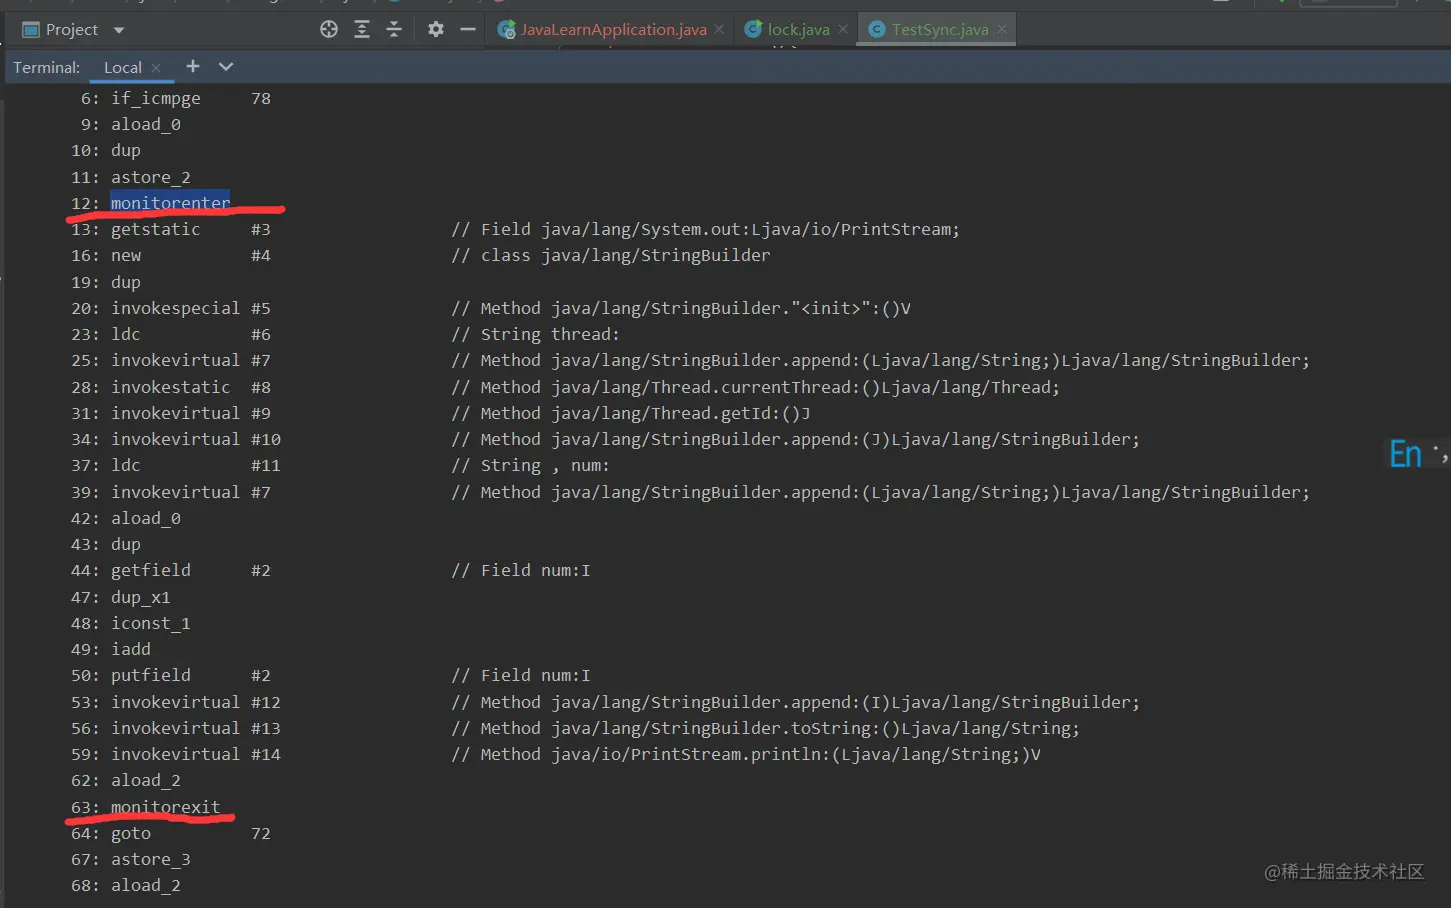Screen dimensions: 1451x908
Task: Click the 'String thread:' comment
Action: coord(535,334)
